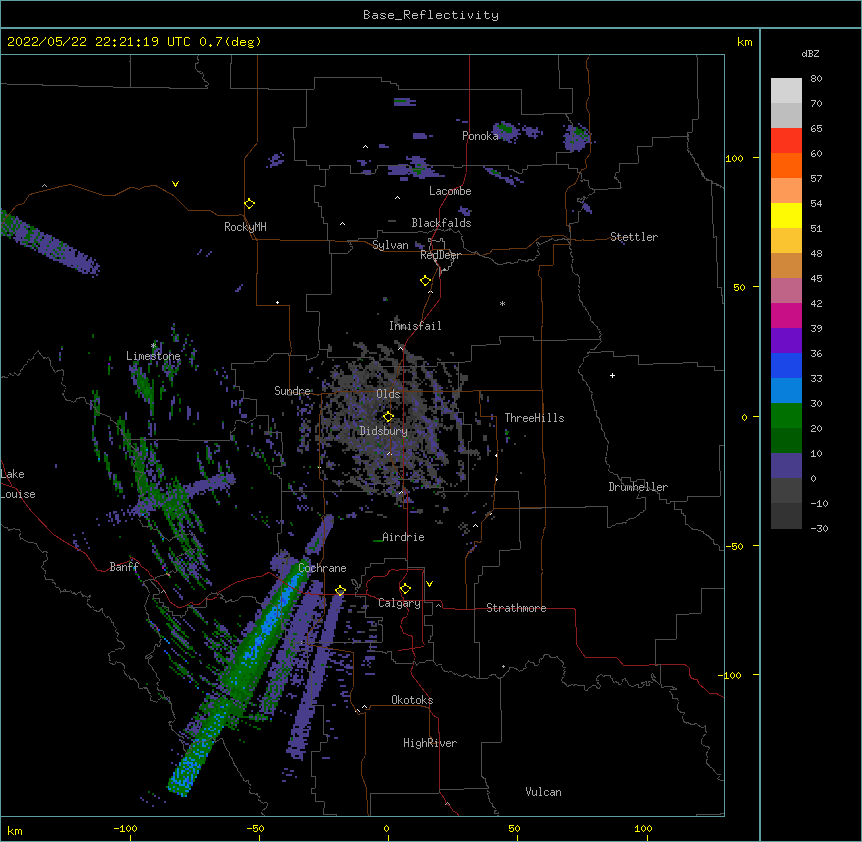This screenshot has height=842, width=862.
Task: Click the 39 dBZ purple legend swatch
Action: [786, 340]
